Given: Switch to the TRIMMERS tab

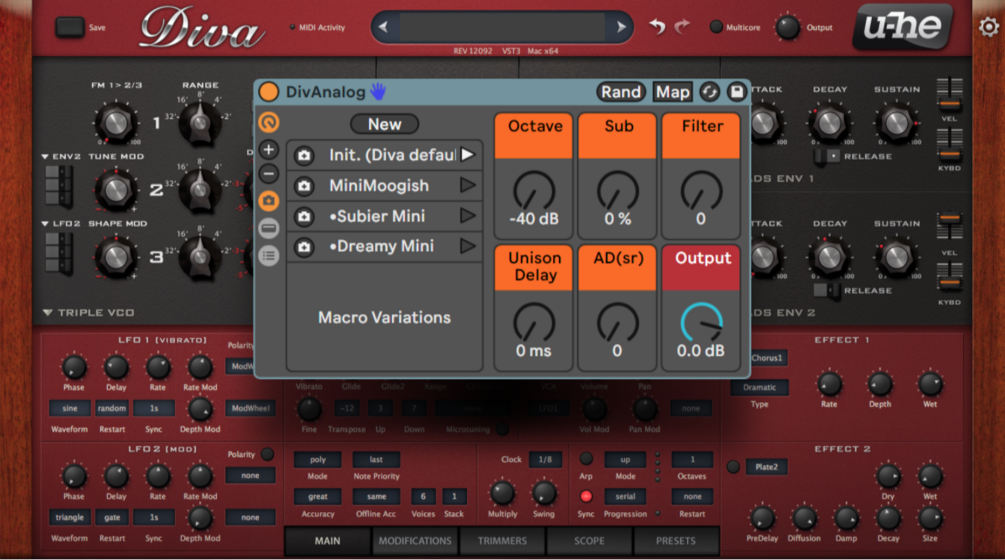Looking at the screenshot, I should [502, 541].
